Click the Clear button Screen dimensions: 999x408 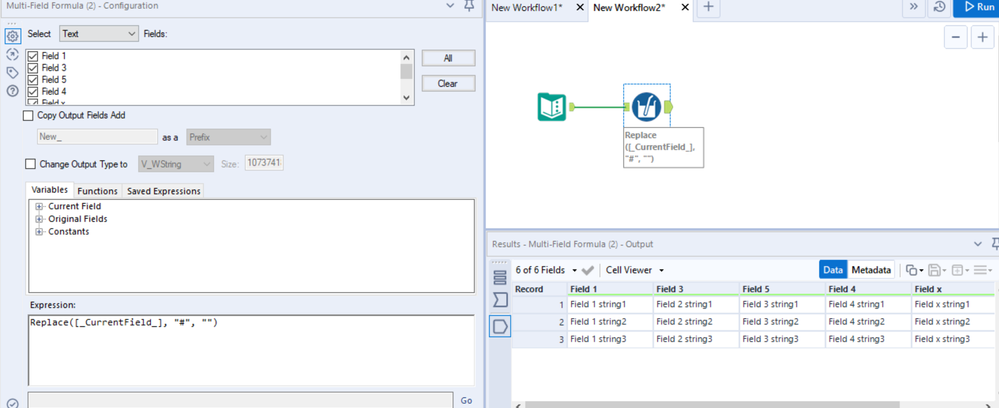point(448,84)
